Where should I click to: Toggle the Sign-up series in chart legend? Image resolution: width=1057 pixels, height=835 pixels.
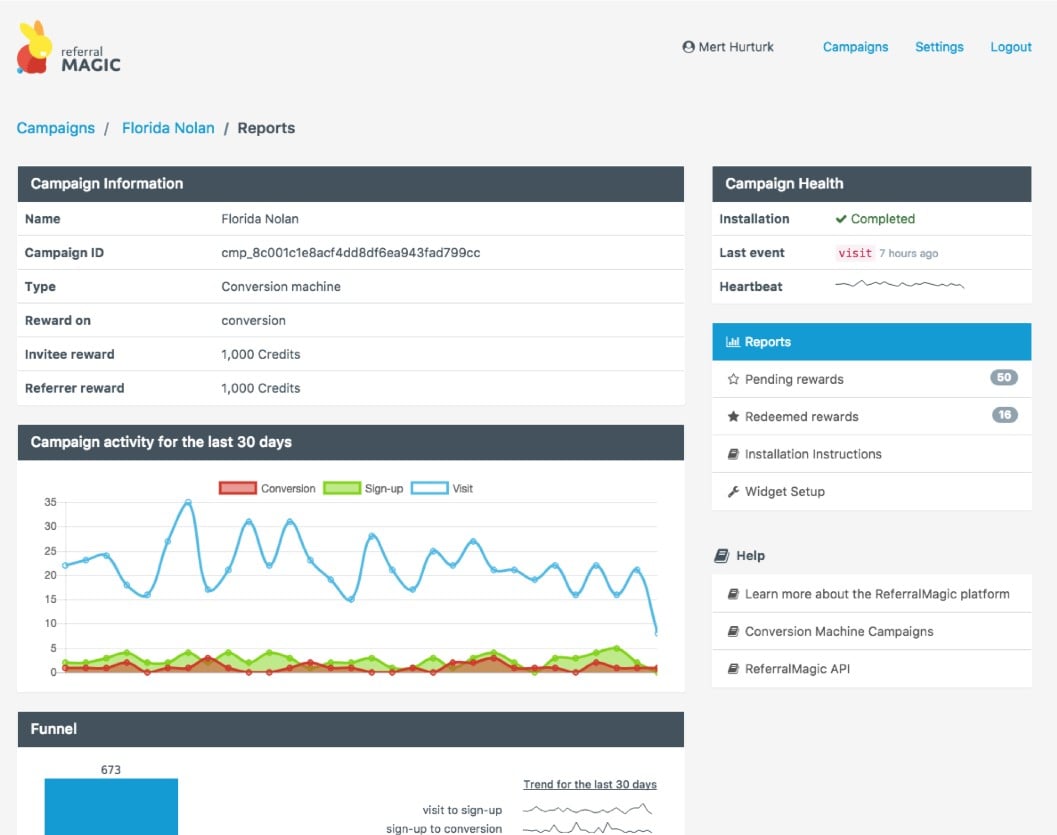363,489
